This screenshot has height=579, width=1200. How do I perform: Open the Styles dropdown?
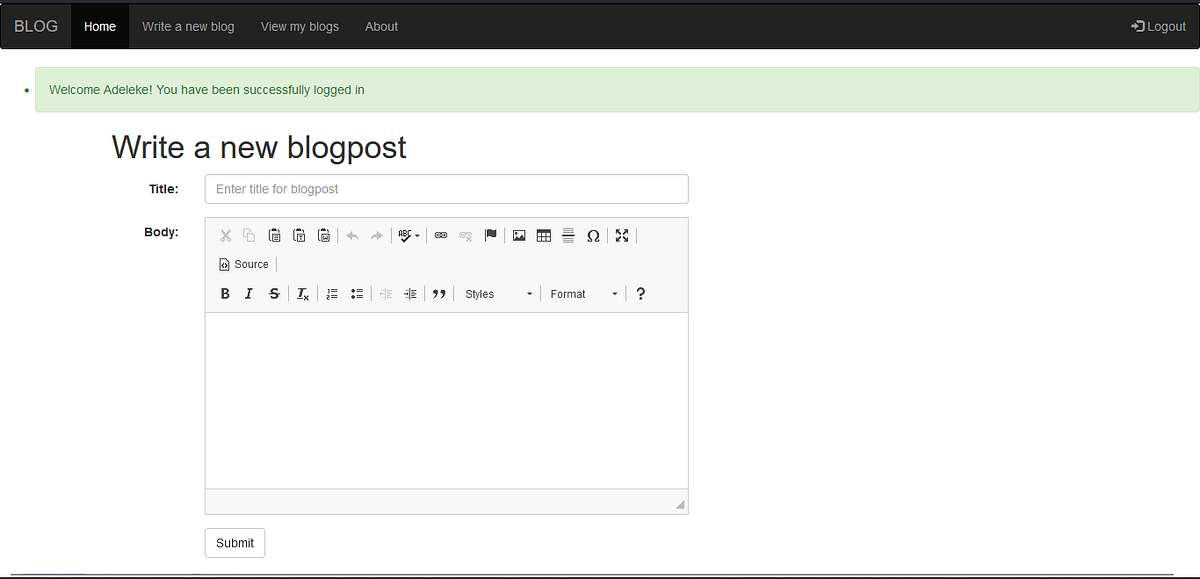pyautogui.click(x=490, y=293)
